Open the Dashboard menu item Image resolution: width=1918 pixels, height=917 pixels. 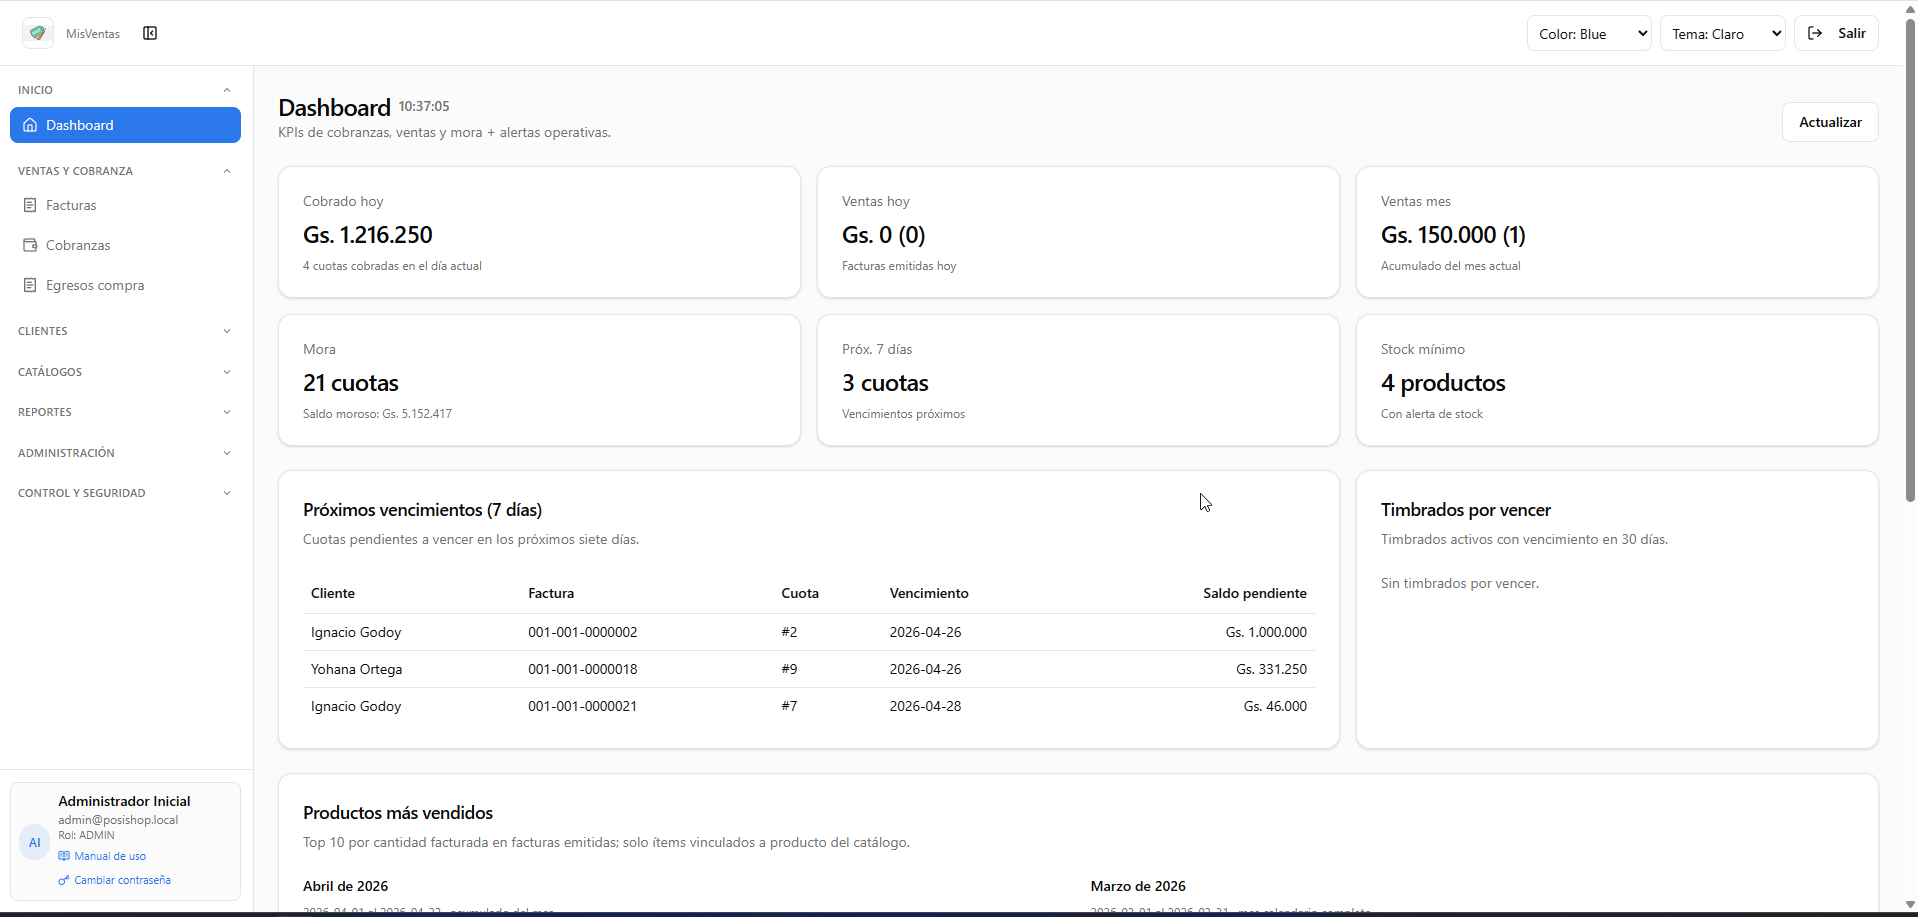125,125
